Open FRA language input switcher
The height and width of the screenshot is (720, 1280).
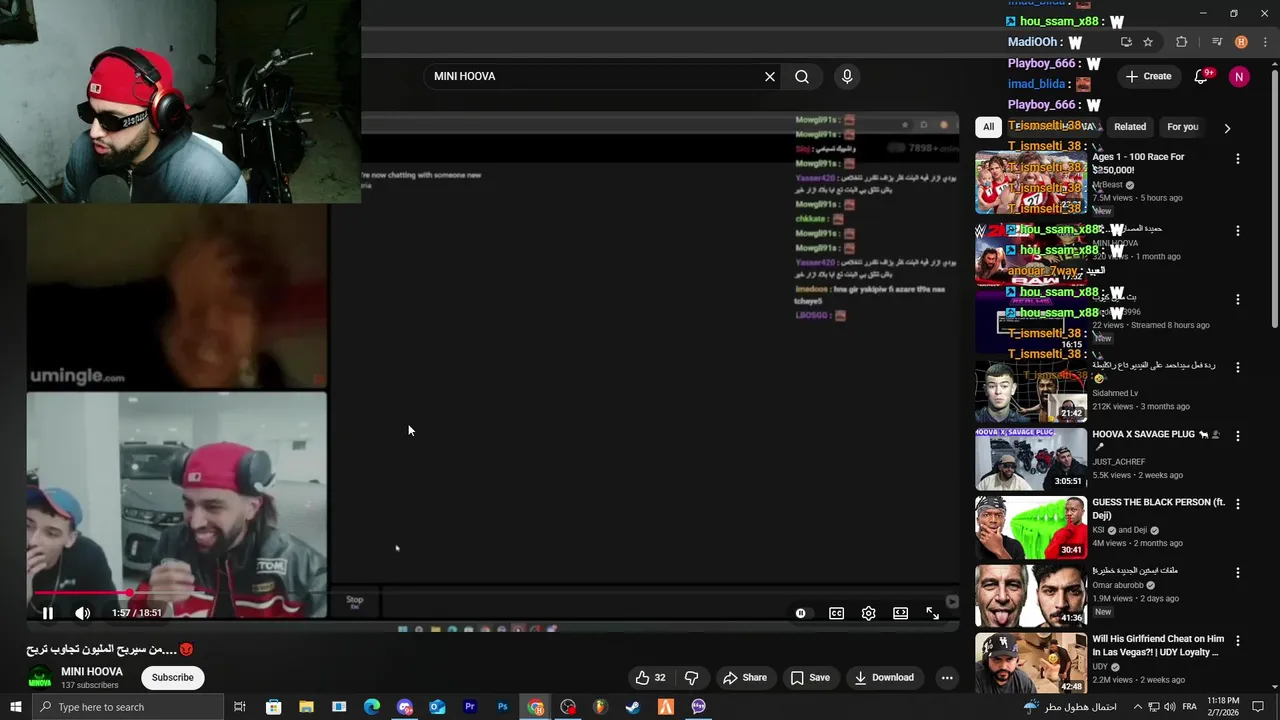(x=1190, y=707)
